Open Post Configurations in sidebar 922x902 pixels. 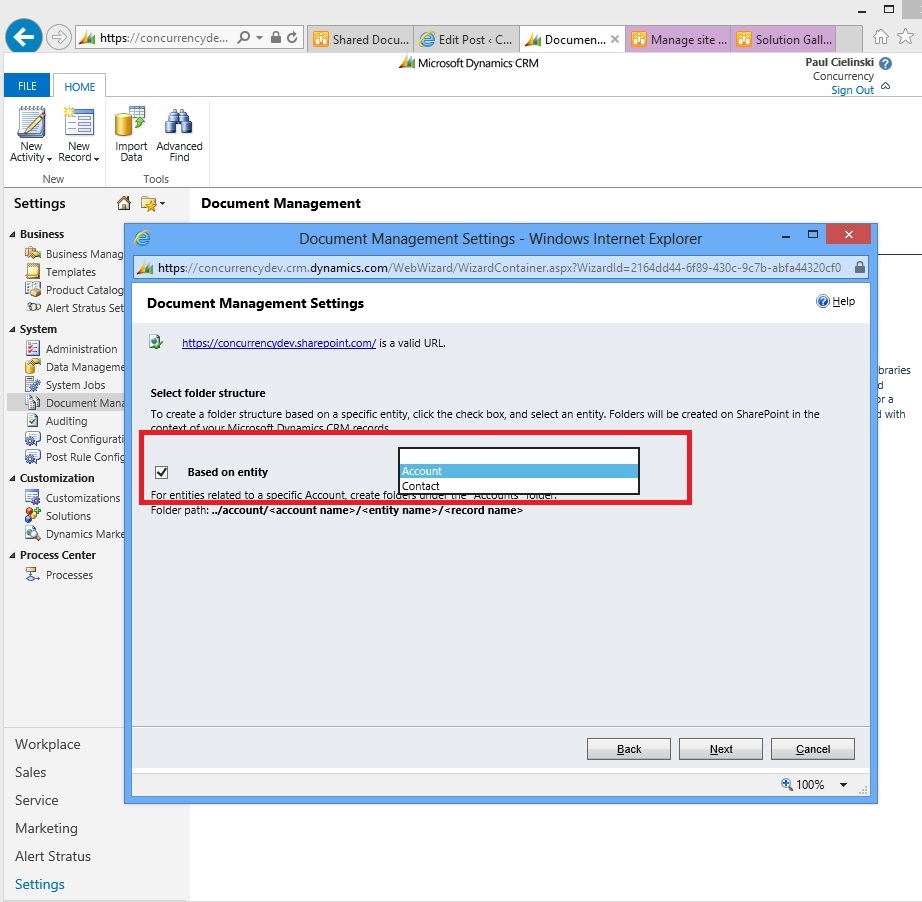coord(74,439)
